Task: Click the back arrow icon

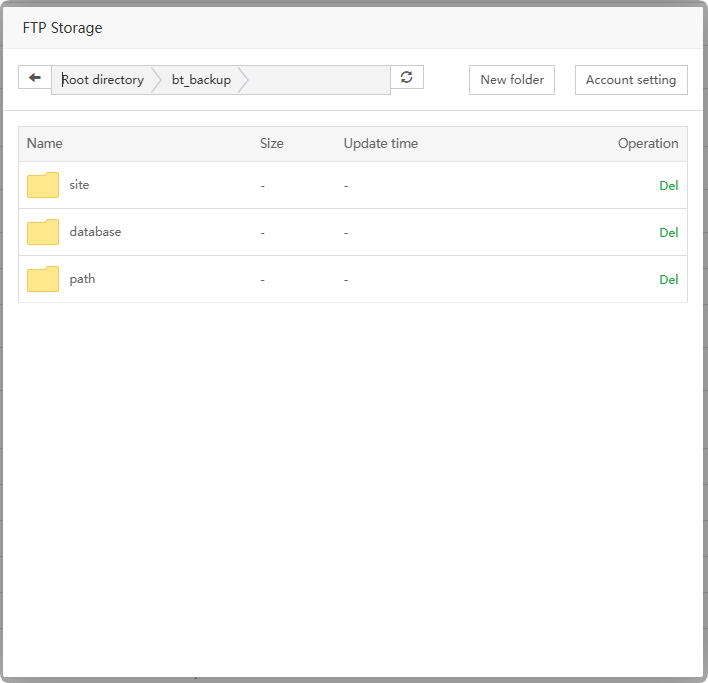Action: (x=35, y=78)
